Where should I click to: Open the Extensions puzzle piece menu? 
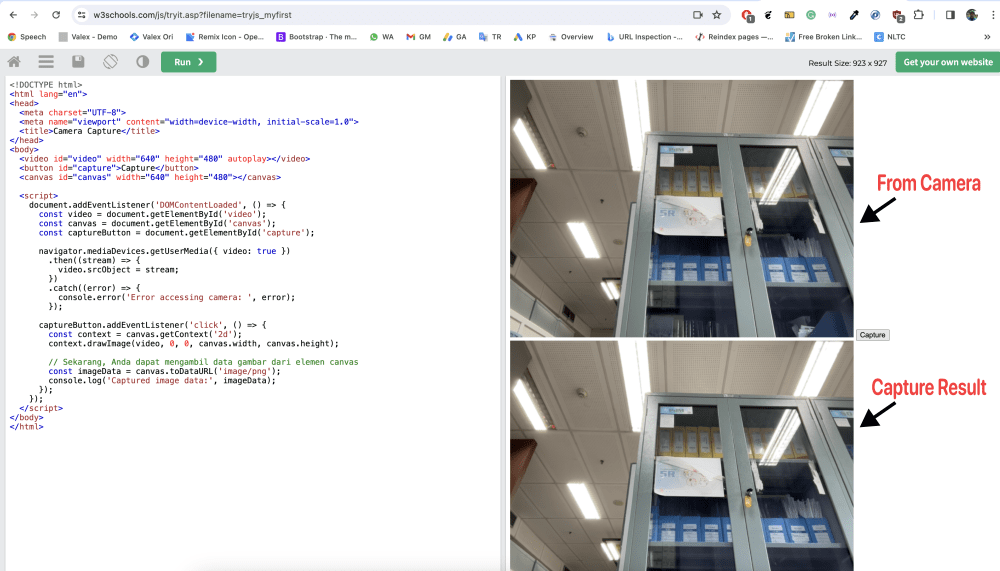918,15
